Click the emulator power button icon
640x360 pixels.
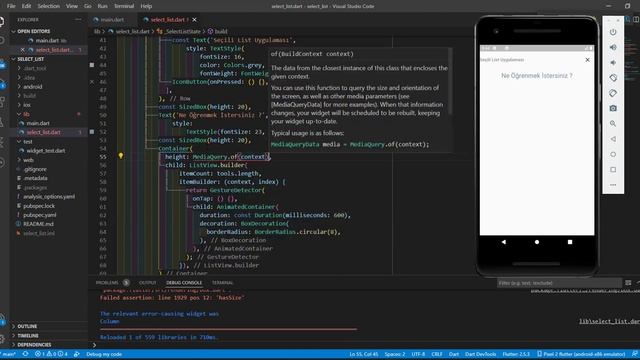coord(613,32)
